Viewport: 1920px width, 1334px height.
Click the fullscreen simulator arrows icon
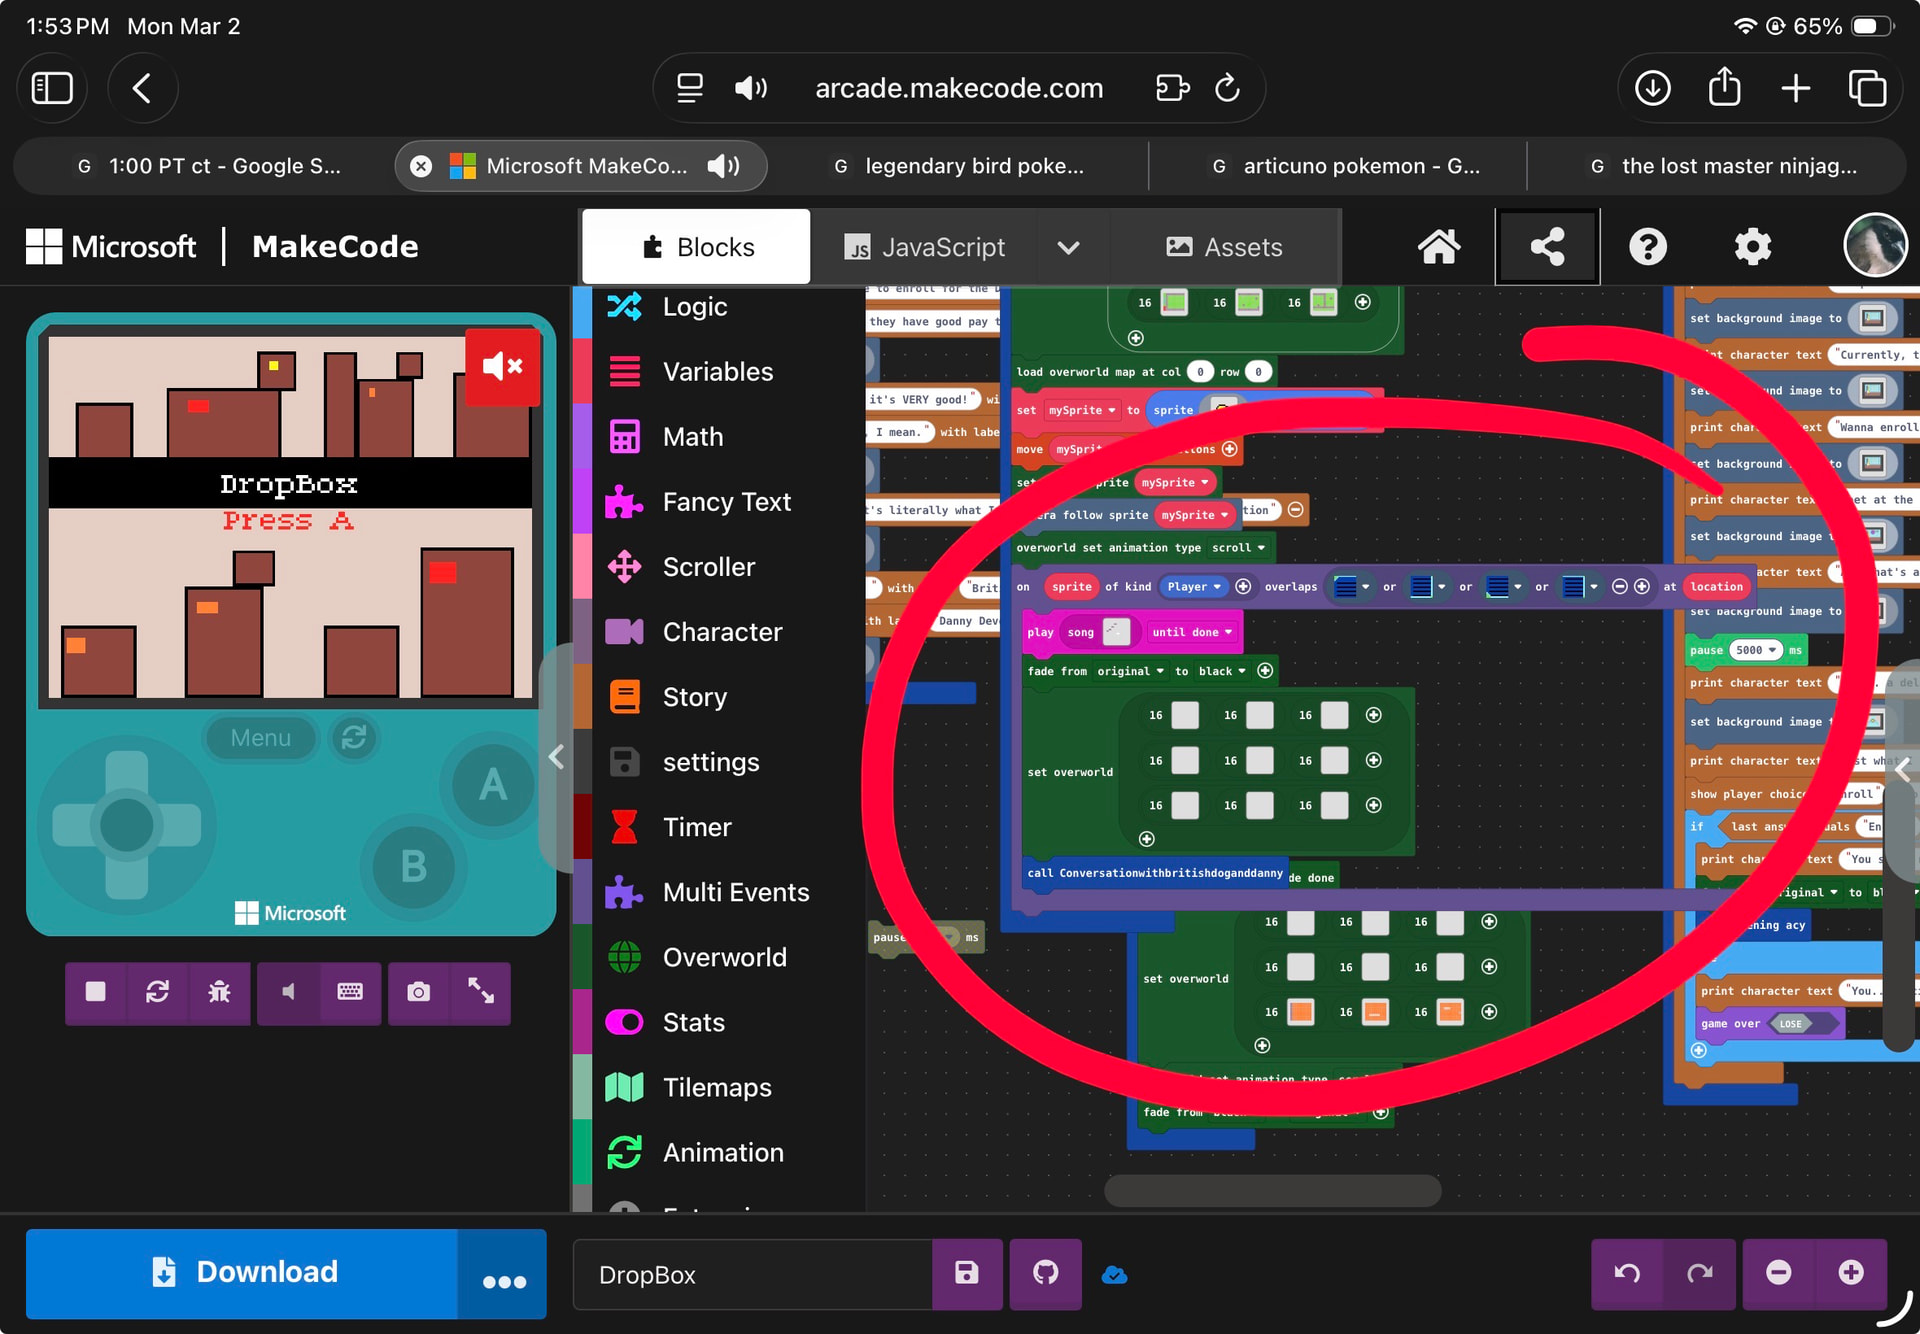coord(481,992)
